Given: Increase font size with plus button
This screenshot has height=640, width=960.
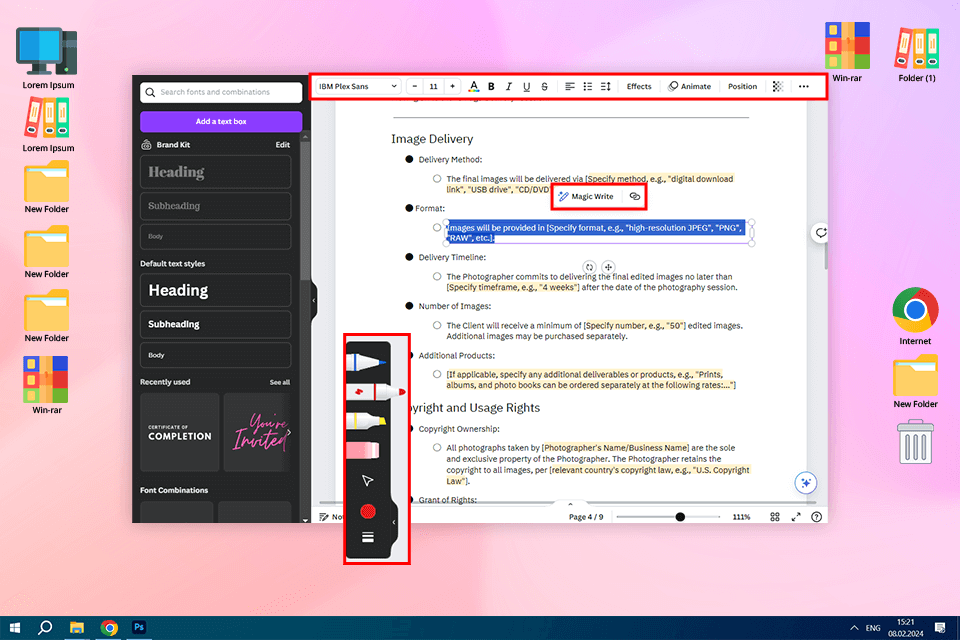Looking at the screenshot, I should (x=452, y=86).
